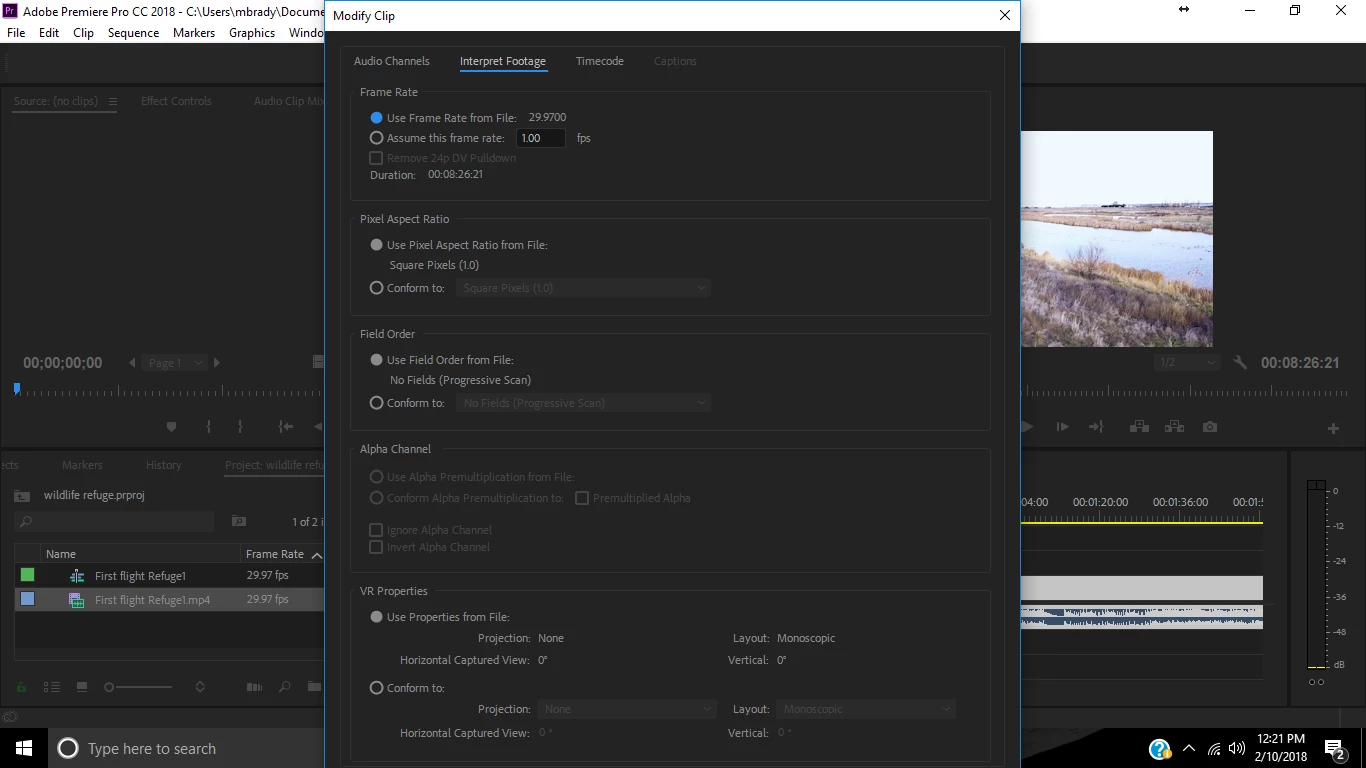Select Use Field Order from File
The image size is (1366, 768).
[x=376, y=360]
